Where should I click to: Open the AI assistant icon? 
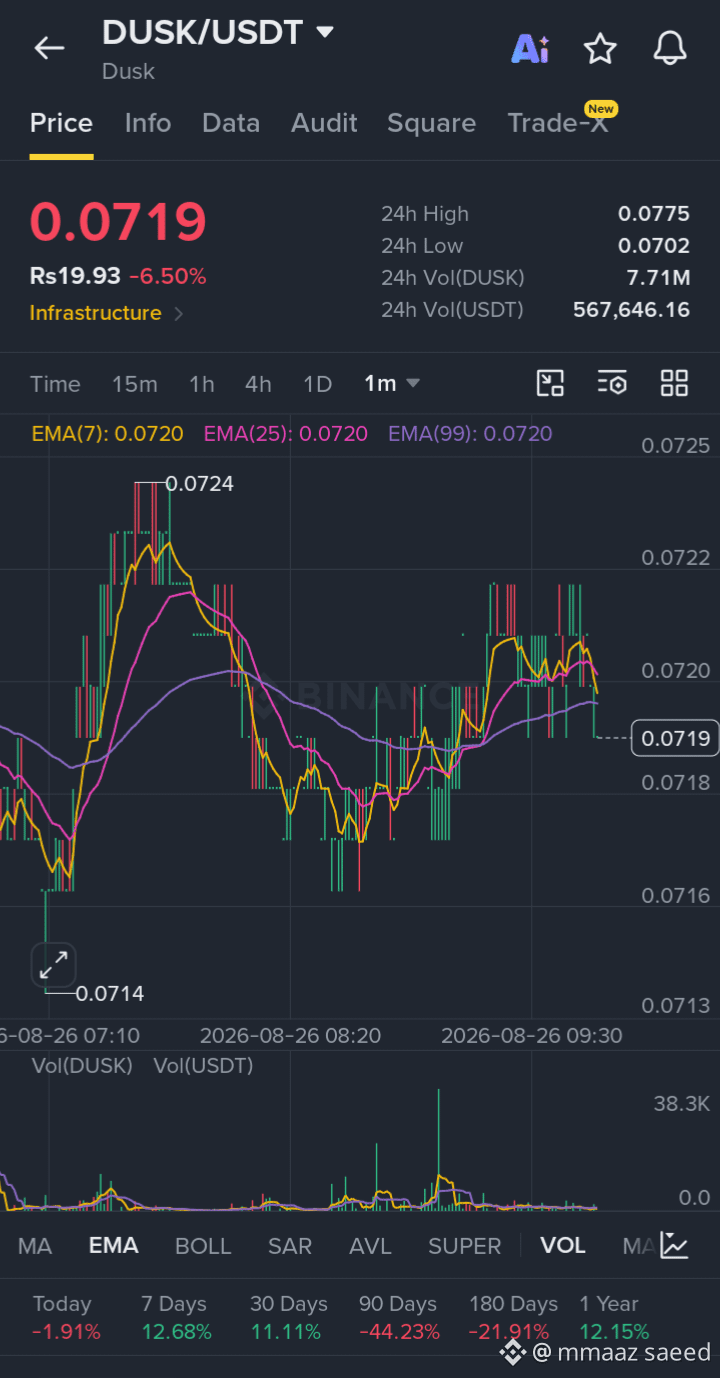tap(530, 48)
